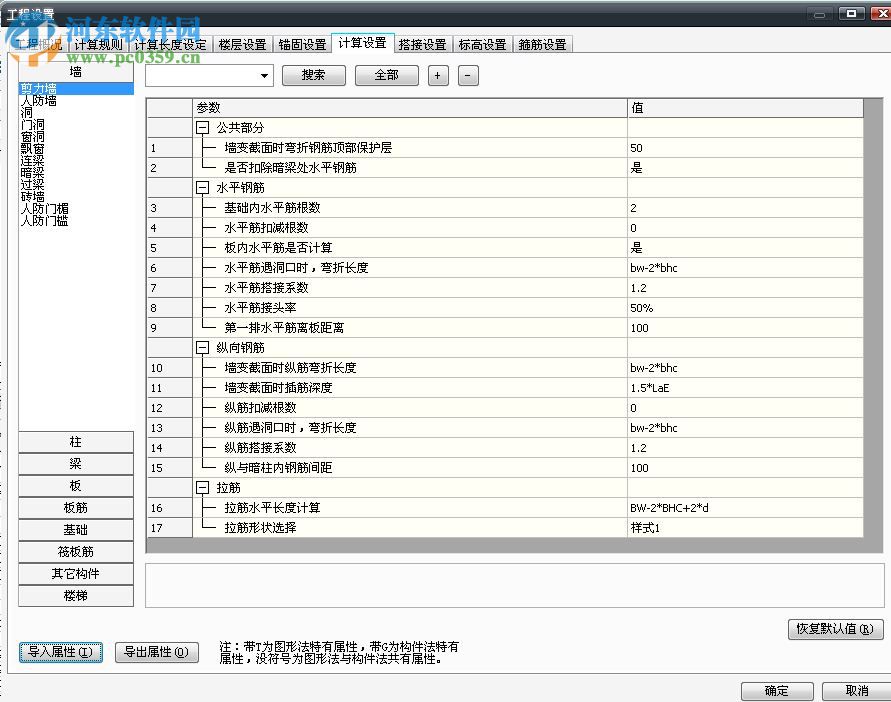Open the 楼梯 (Stairs) category panel

[x=75, y=595]
